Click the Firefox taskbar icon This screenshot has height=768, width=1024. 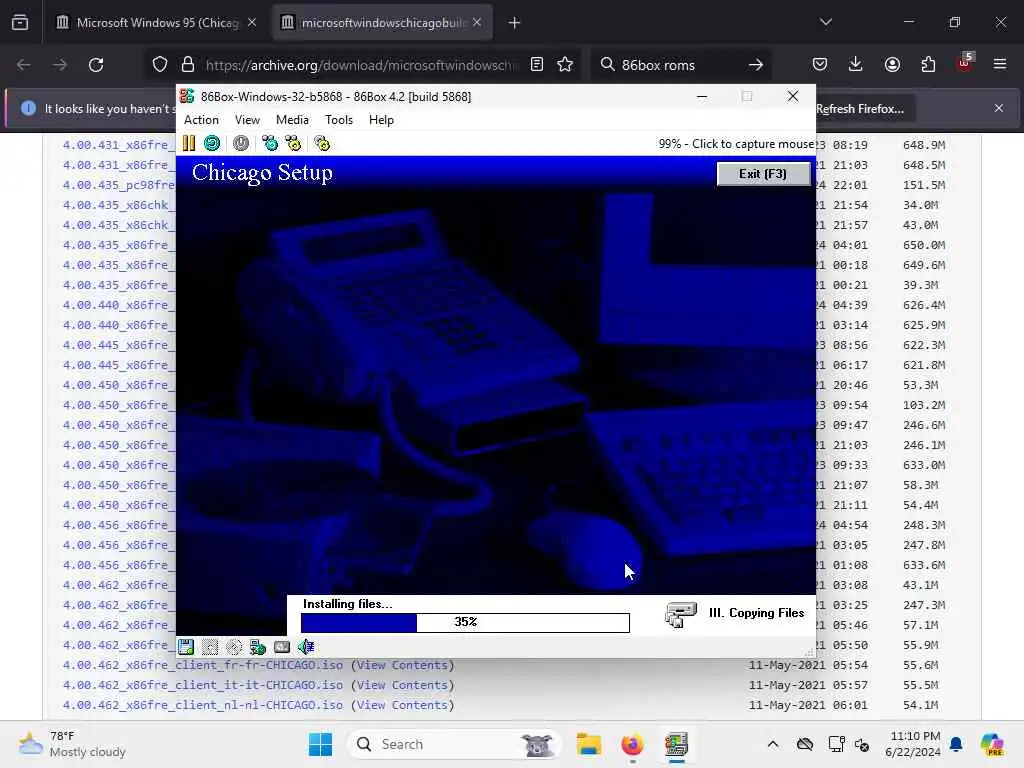(632, 744)
